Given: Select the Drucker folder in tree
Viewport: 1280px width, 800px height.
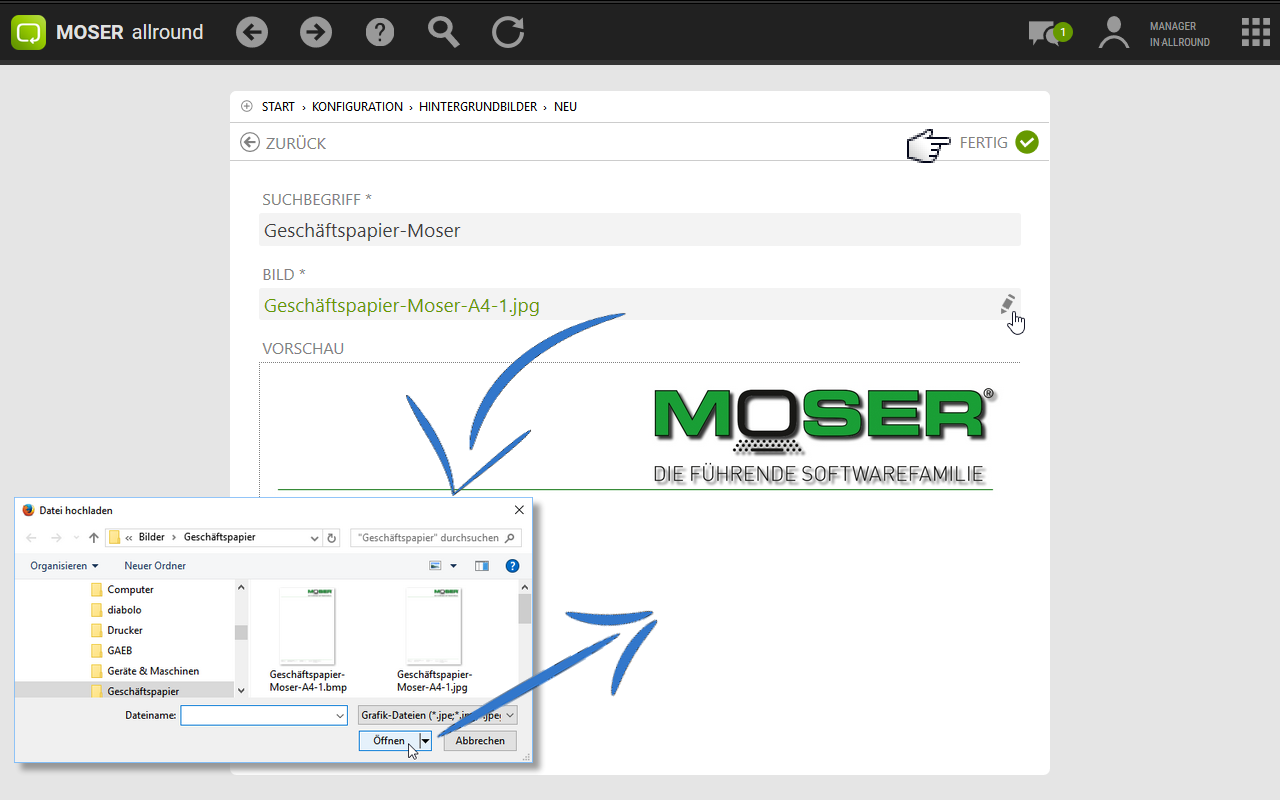Looking at the screenshot, I should 124,630.
